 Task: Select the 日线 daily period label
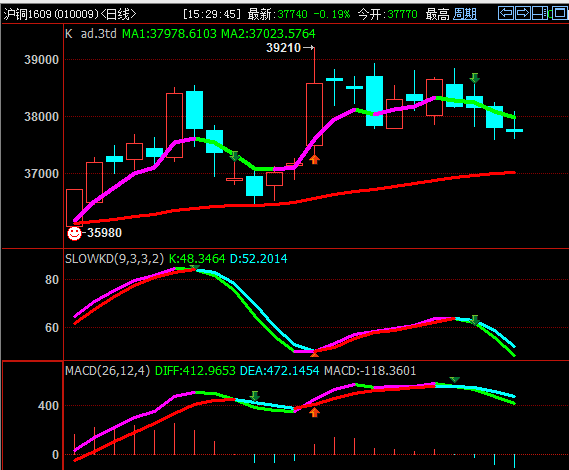tap(118, 14)
